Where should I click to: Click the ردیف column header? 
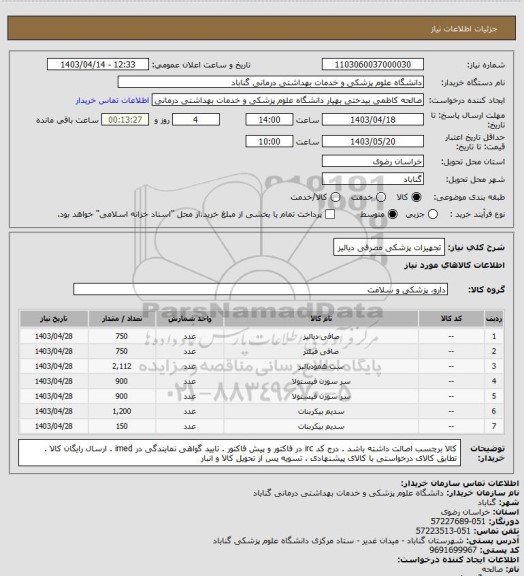pyautogui.click(x=494, y=318)
